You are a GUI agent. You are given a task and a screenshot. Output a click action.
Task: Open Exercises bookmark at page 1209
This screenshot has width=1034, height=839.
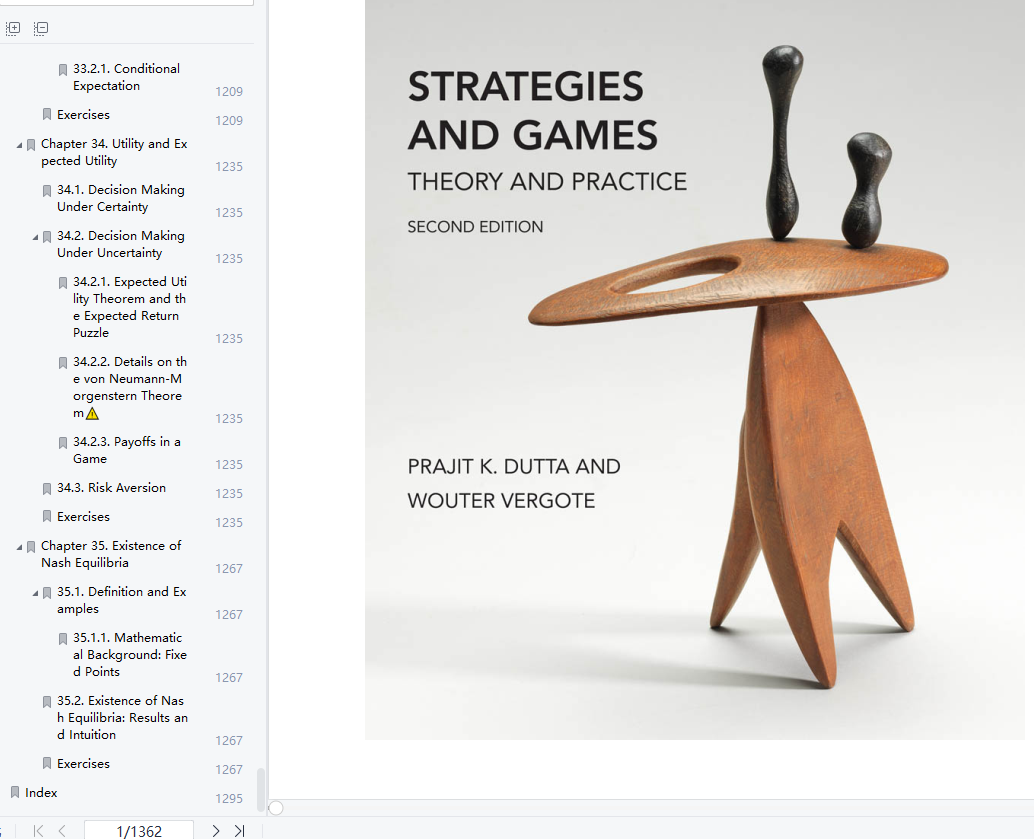(x=83, y=115)
